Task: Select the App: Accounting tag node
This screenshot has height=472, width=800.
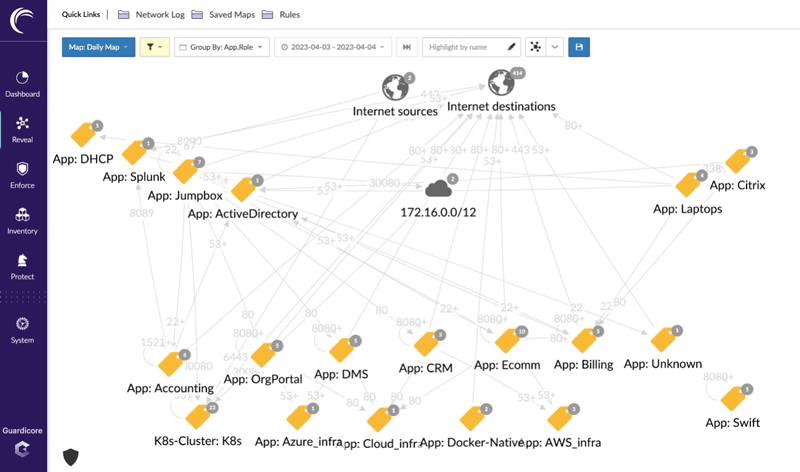Action: 170,364
